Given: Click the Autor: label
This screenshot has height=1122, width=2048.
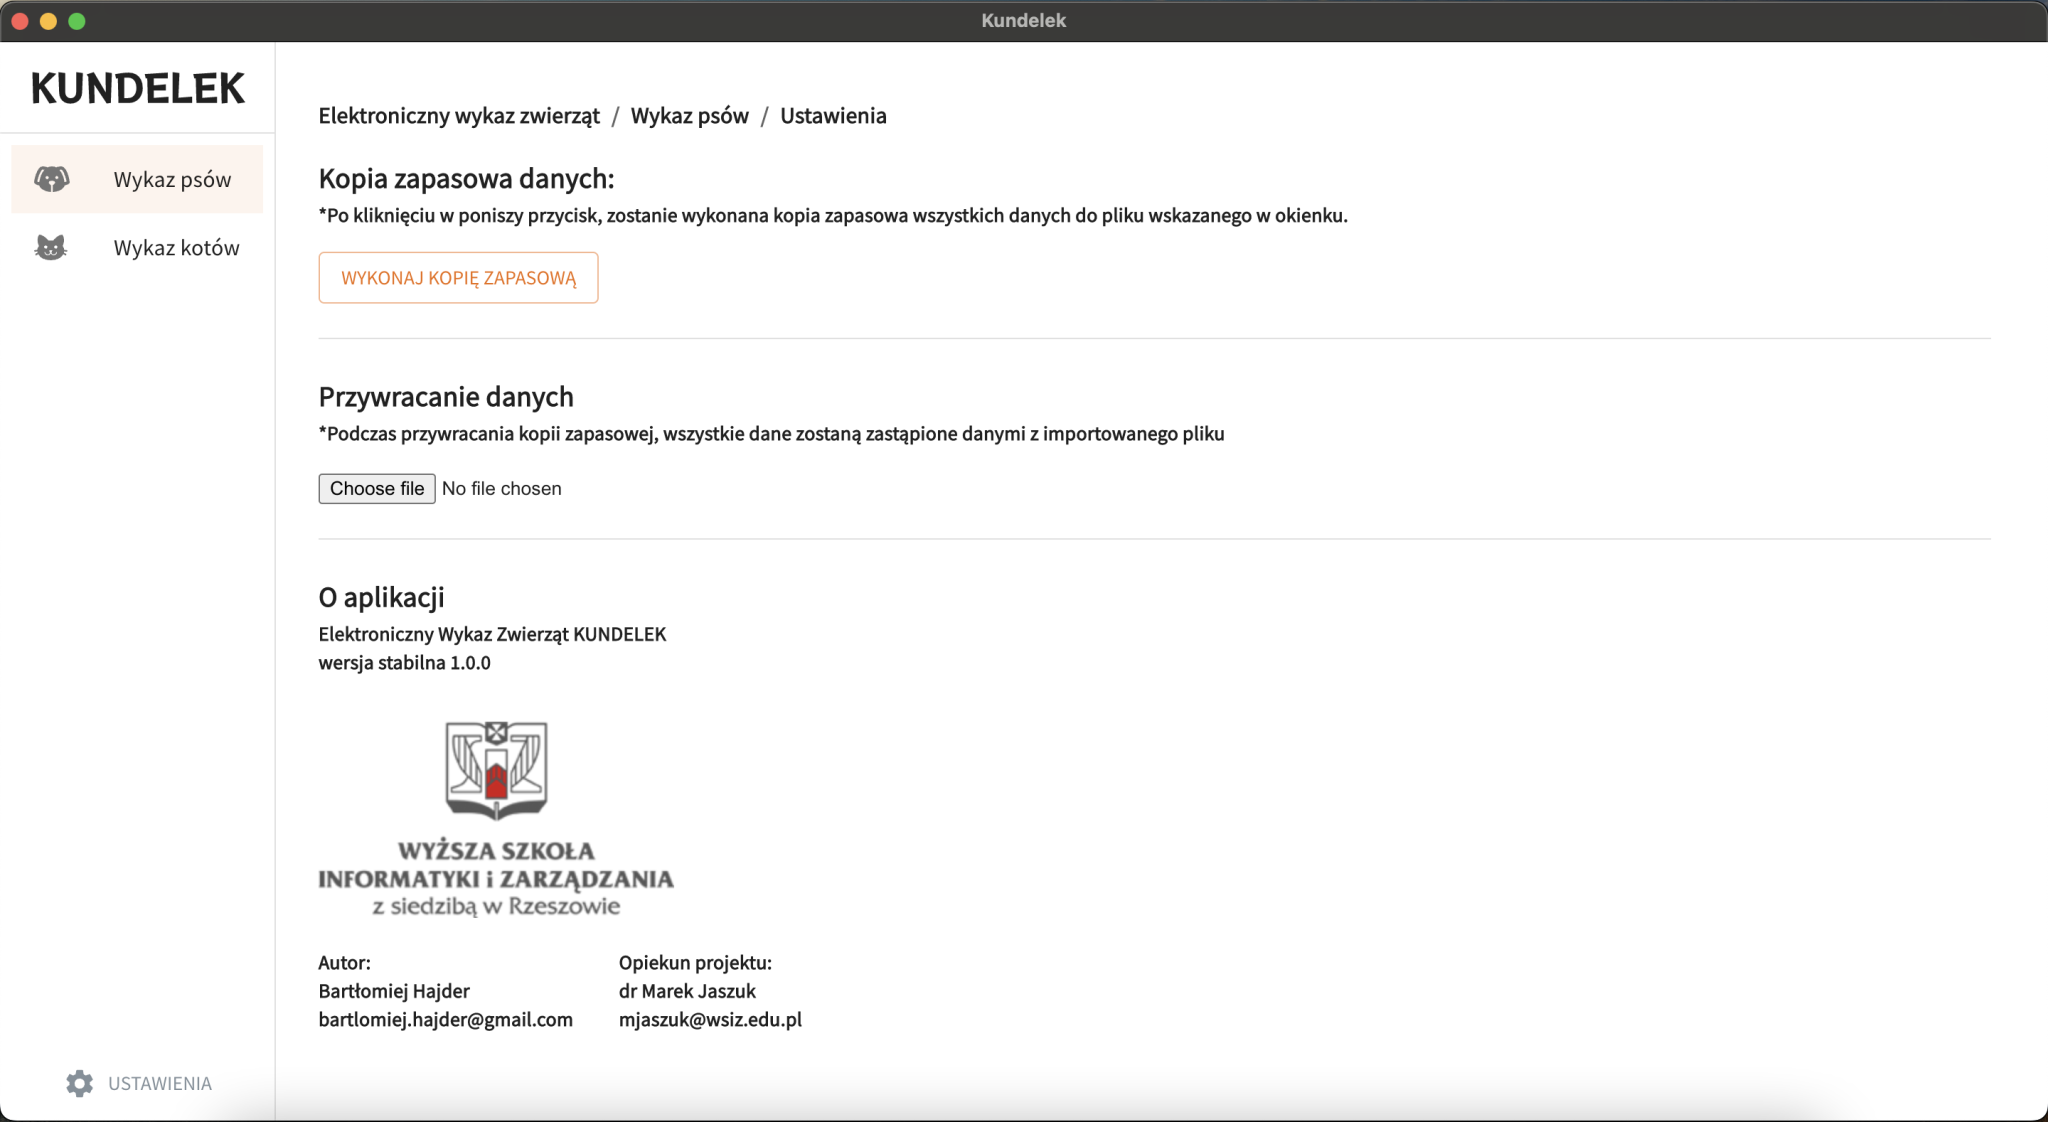Looking at the screenshot, I should tap(345, 963).
